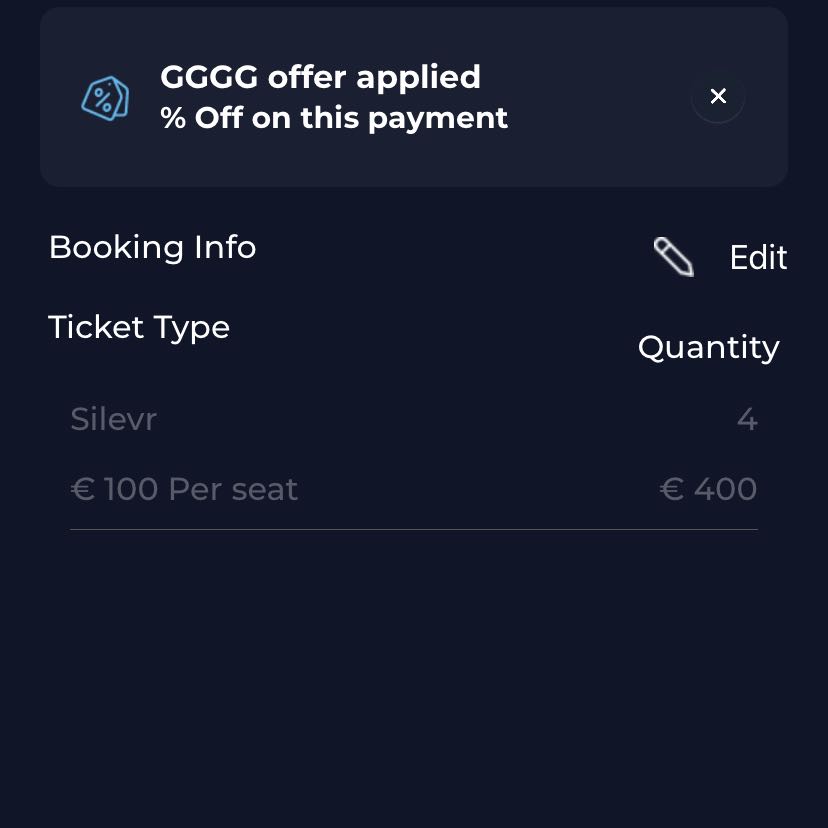Screen dimensions: 828x828
Task: Select the 'GGGG offer applied' title
Action: pyautogui.click(x=320, y=77)
